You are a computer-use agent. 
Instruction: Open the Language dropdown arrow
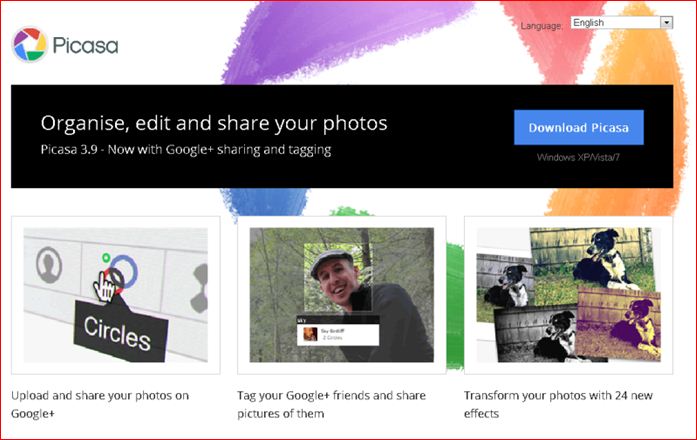click(666, 22)
